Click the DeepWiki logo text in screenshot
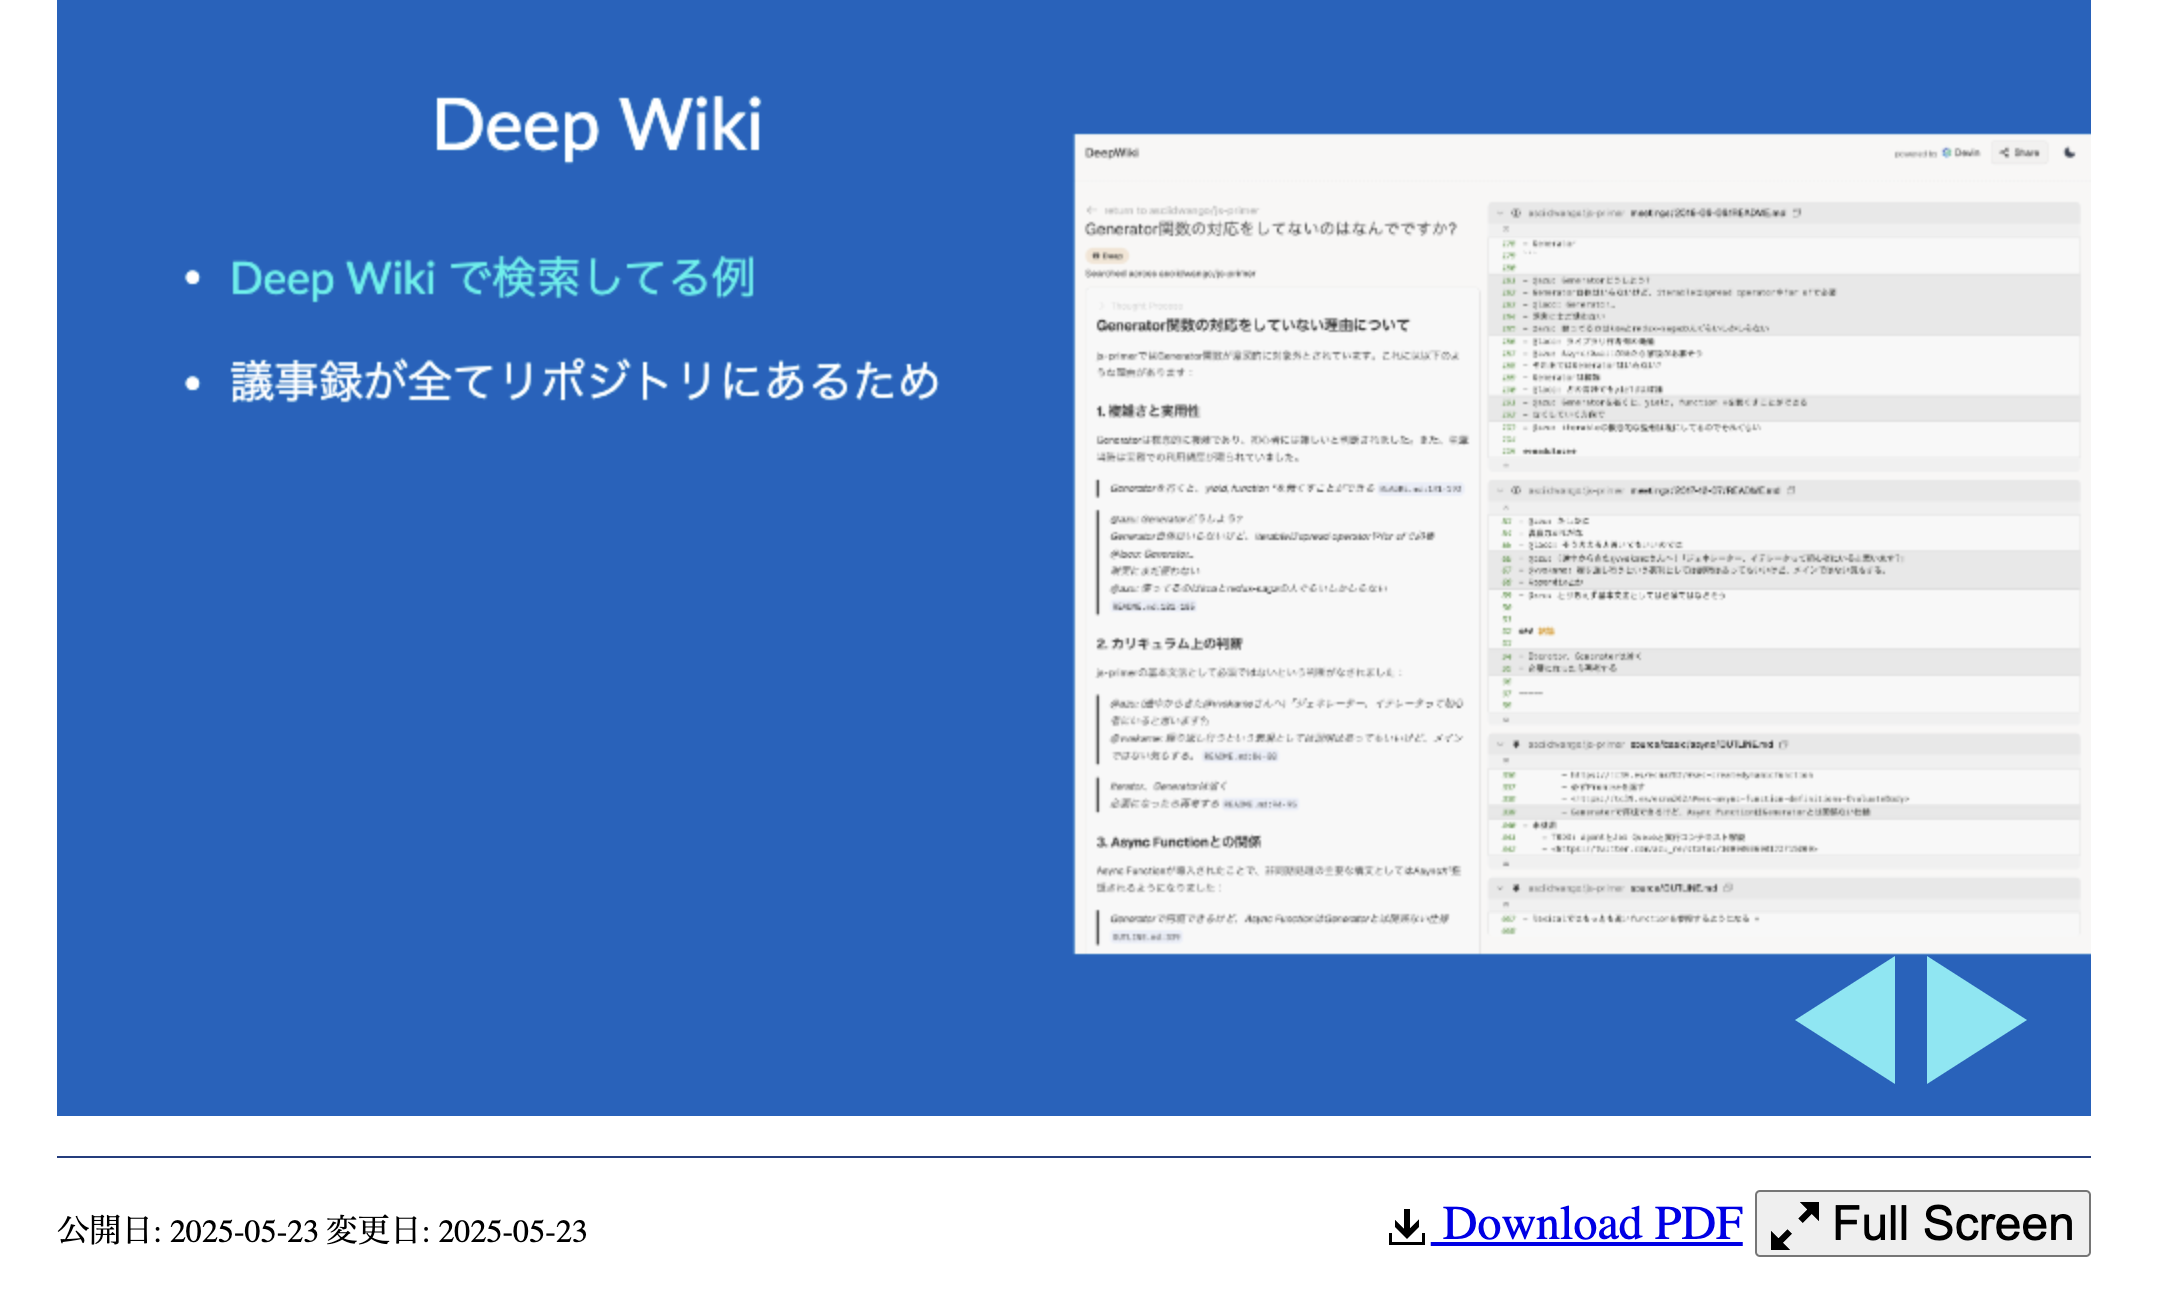 [x=1111, y=153]
